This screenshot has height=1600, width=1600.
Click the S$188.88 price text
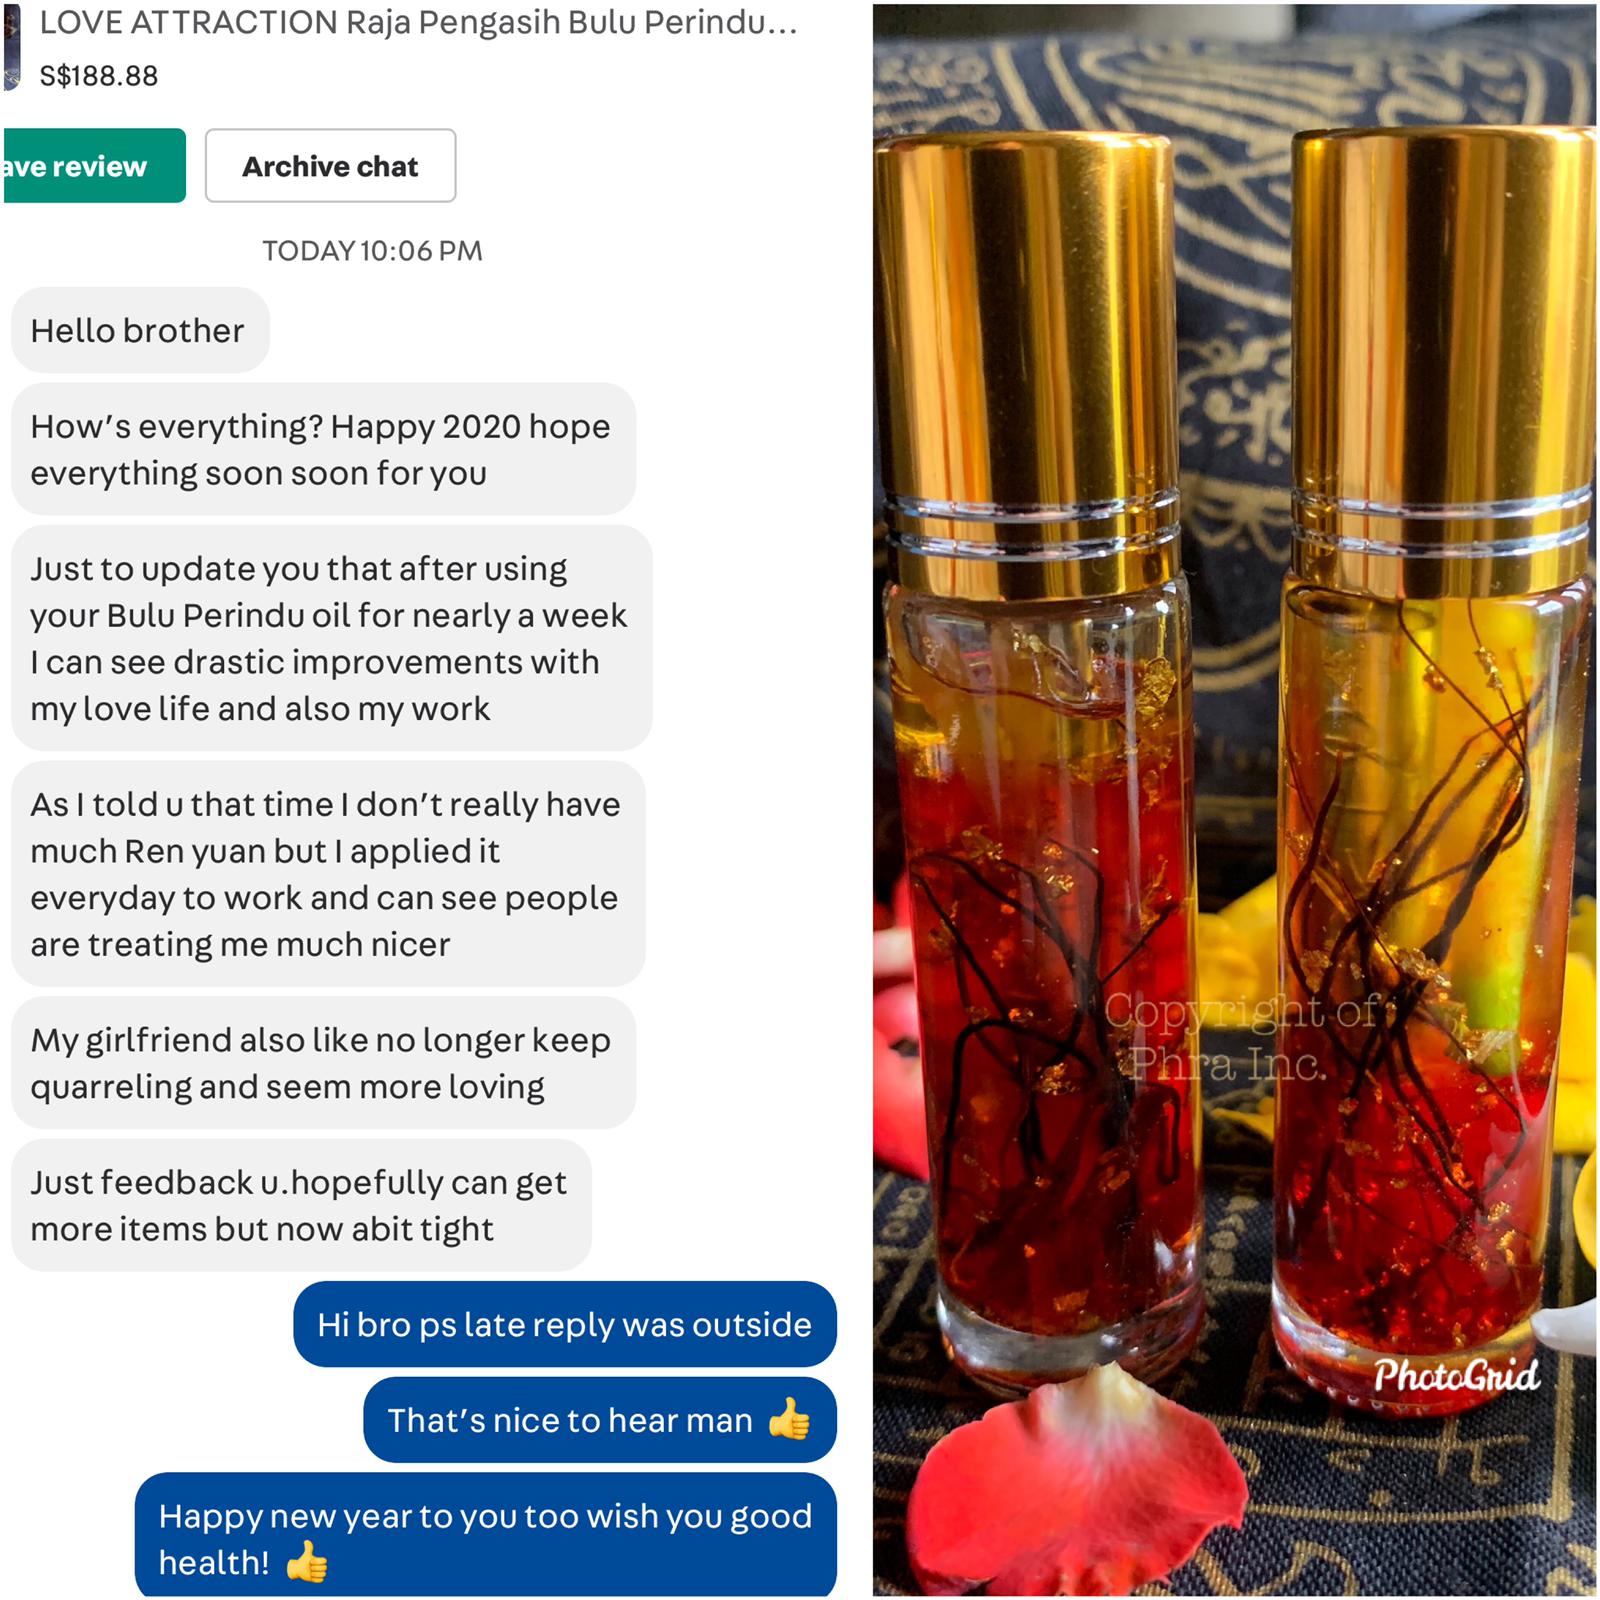coord(98,76)
